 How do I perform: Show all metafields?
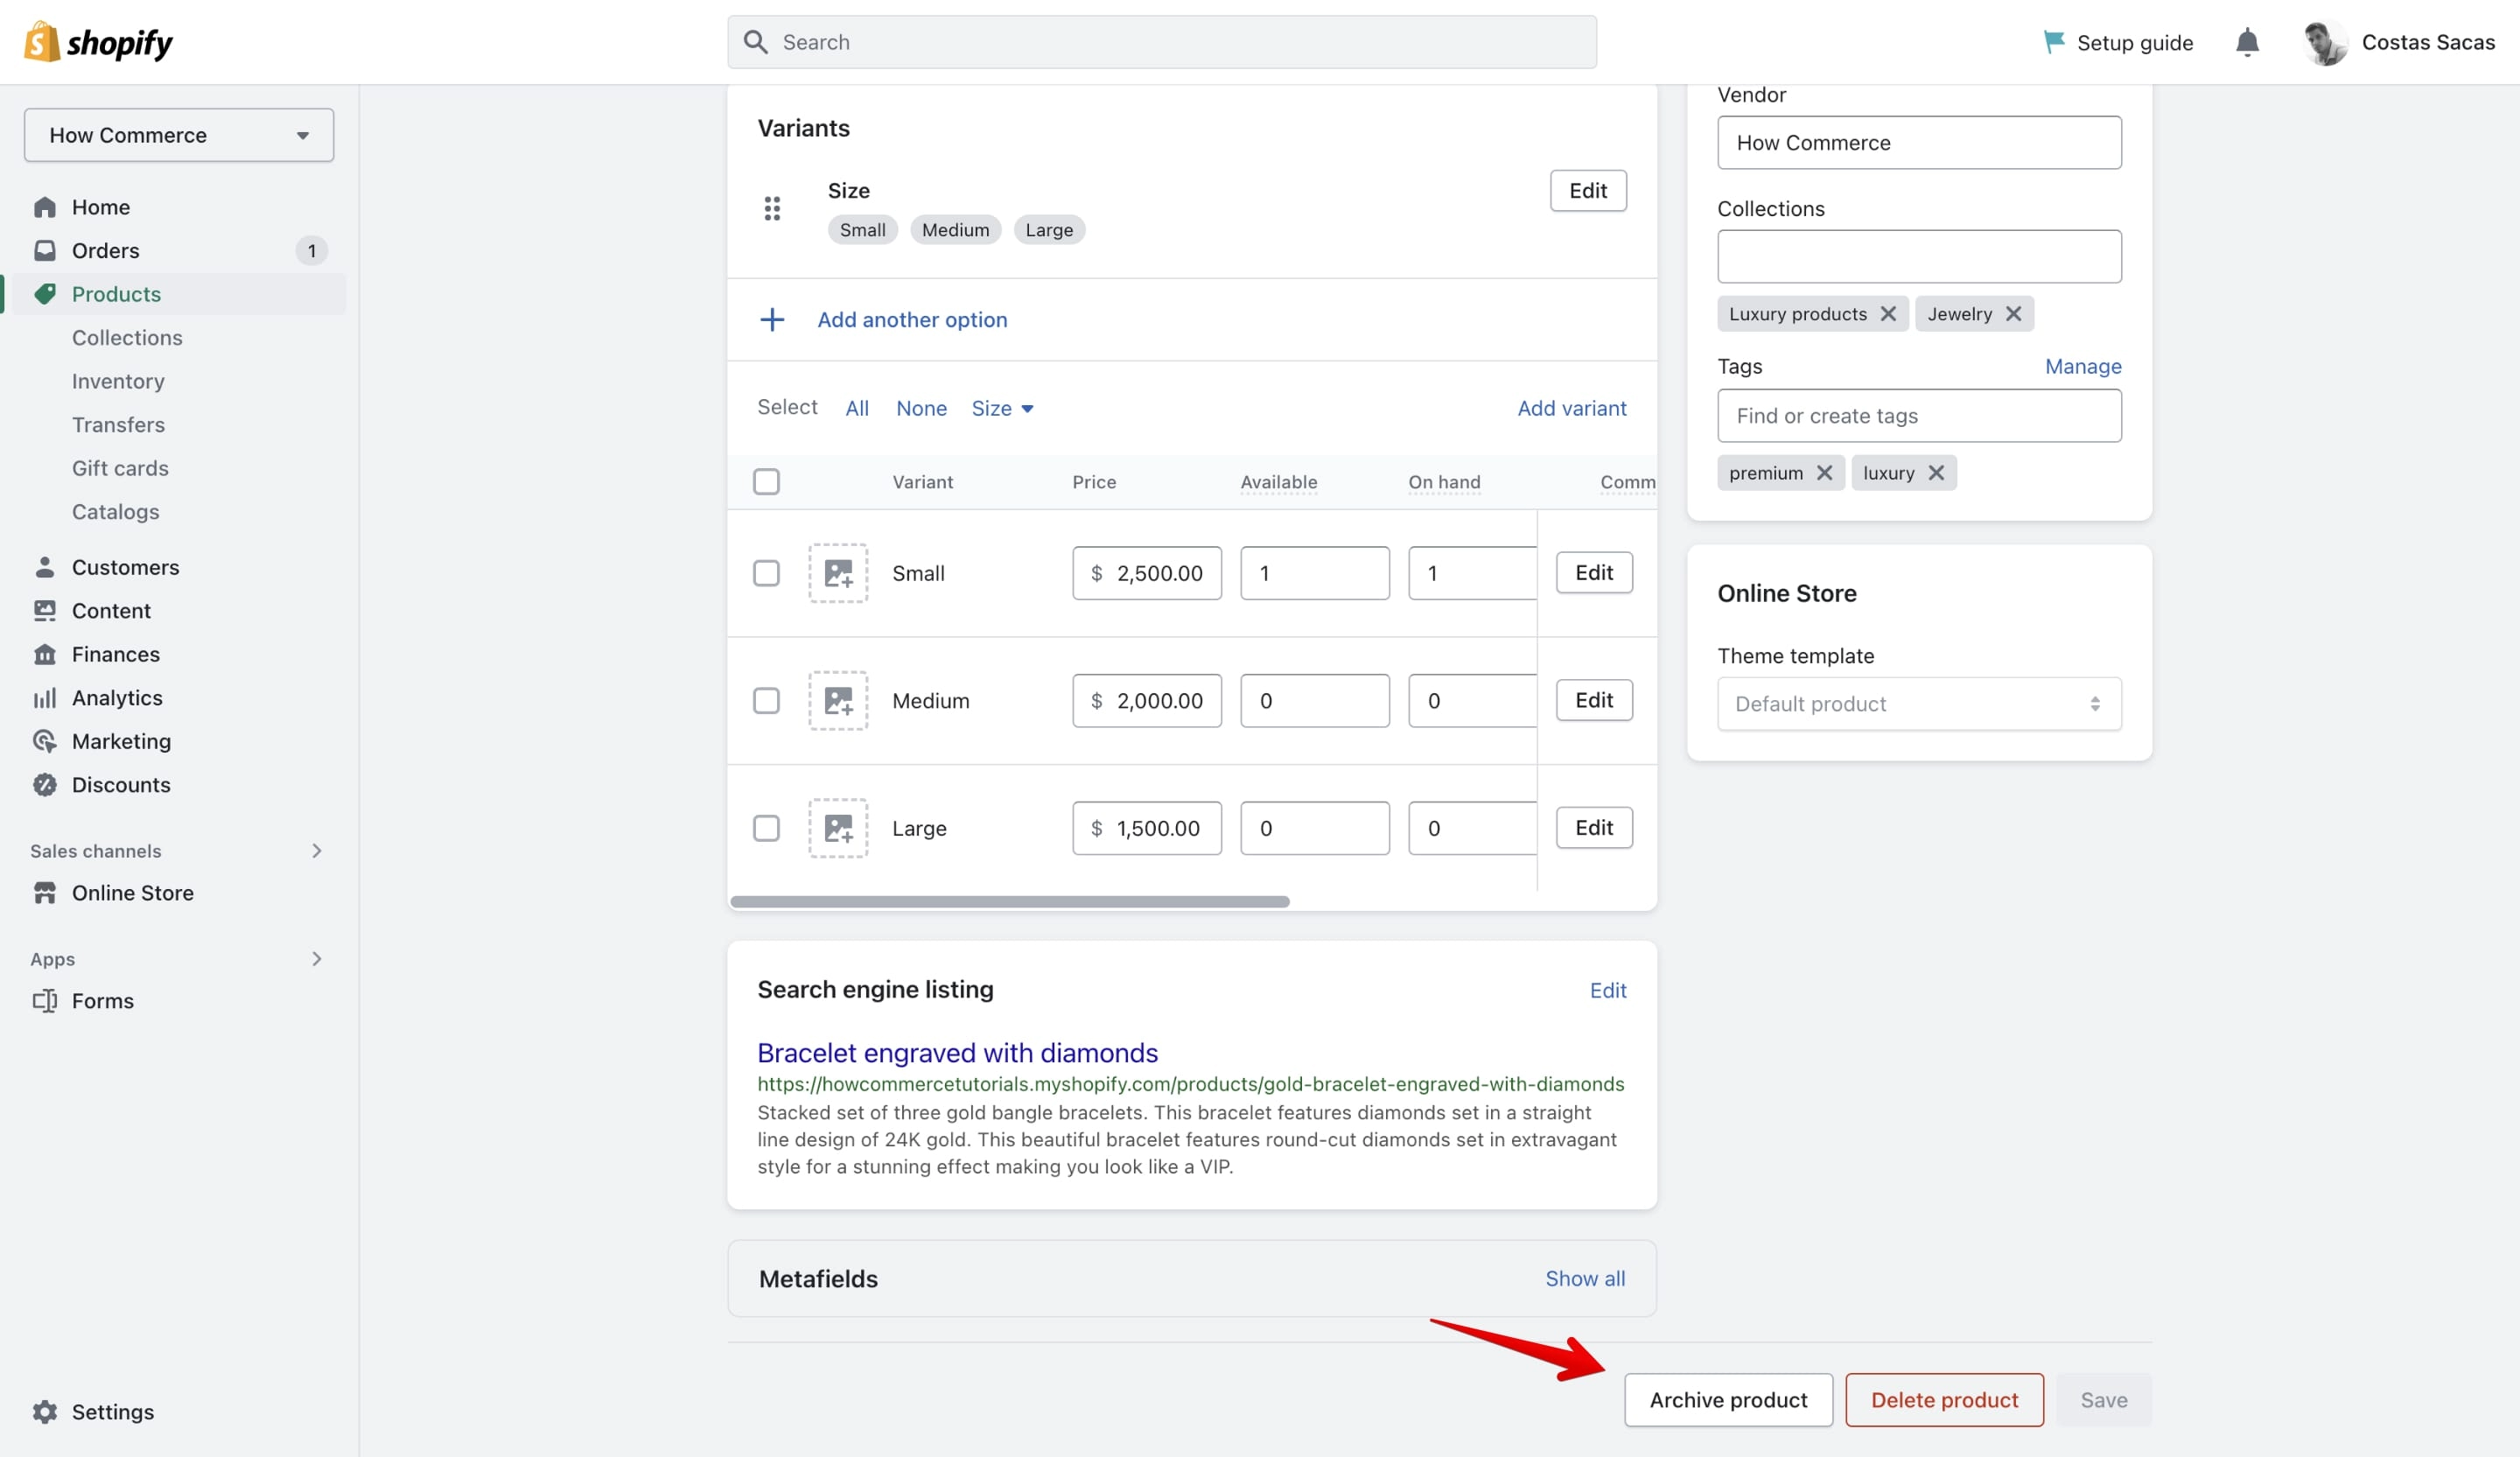tap(1585, 1279)
